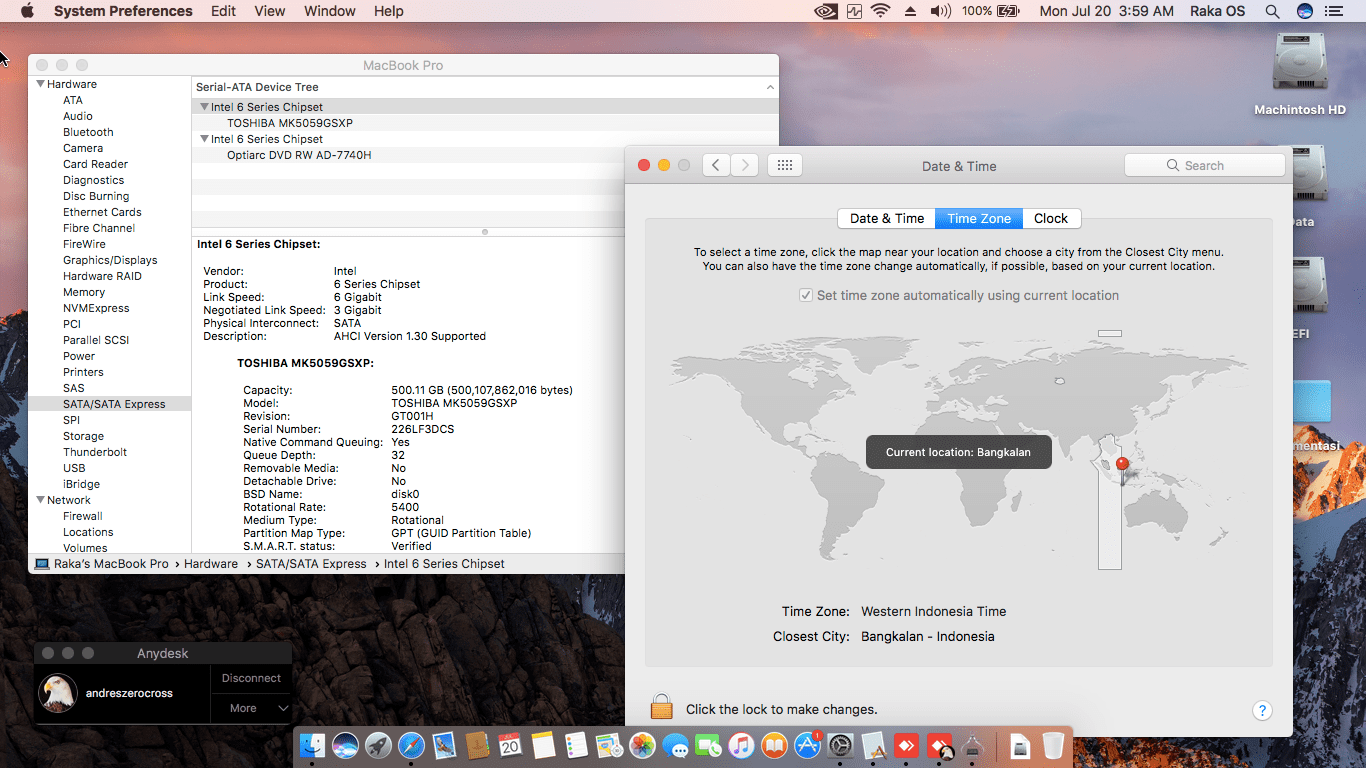Open the Trash in the Dock

coord(1053,745)
